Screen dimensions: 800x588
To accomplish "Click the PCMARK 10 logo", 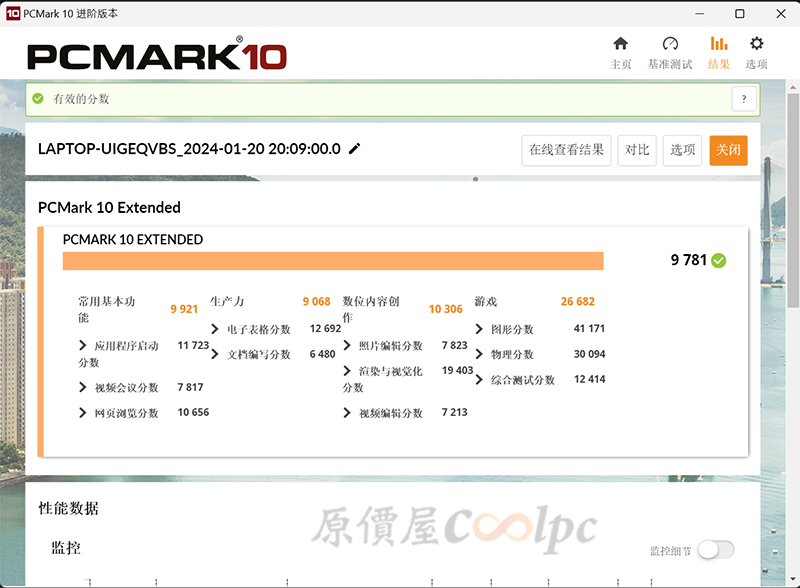I will click(x=157, y=53).
